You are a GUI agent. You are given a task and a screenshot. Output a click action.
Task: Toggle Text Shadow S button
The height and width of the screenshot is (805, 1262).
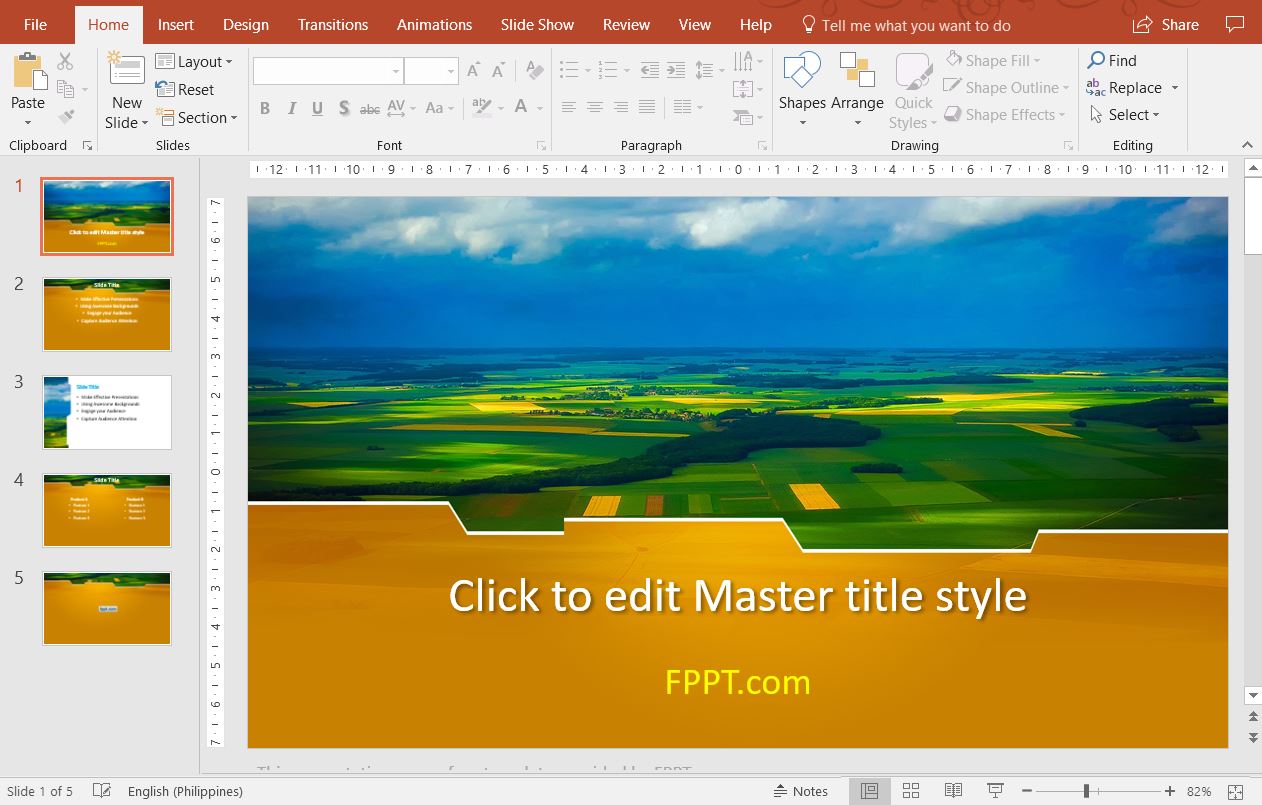point(344,108)
